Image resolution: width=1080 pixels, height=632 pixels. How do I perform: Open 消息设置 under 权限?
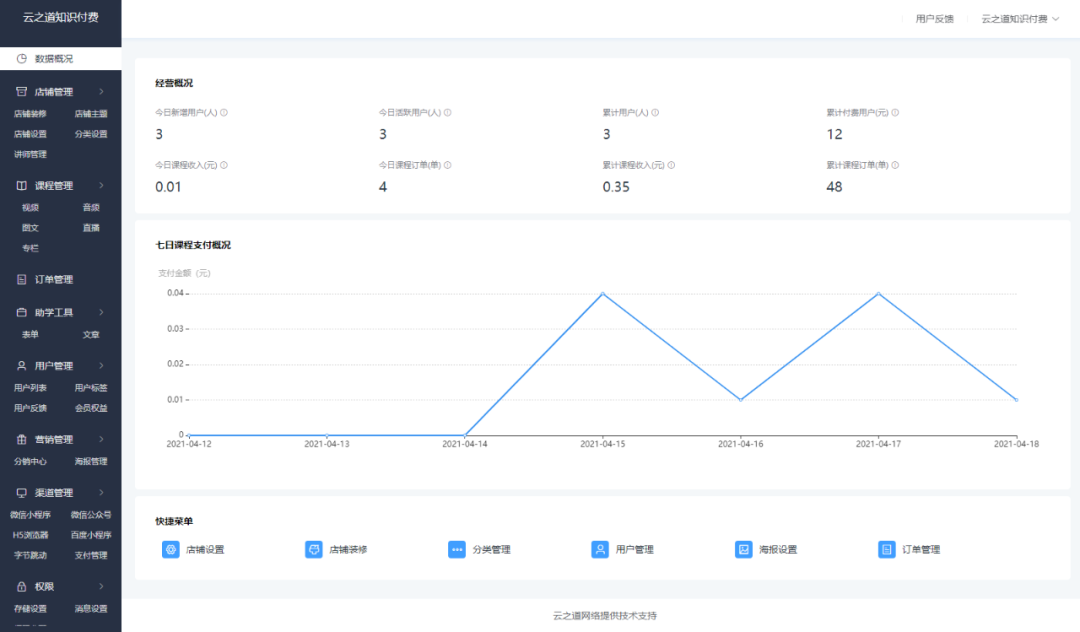click(x=91, y=609)
